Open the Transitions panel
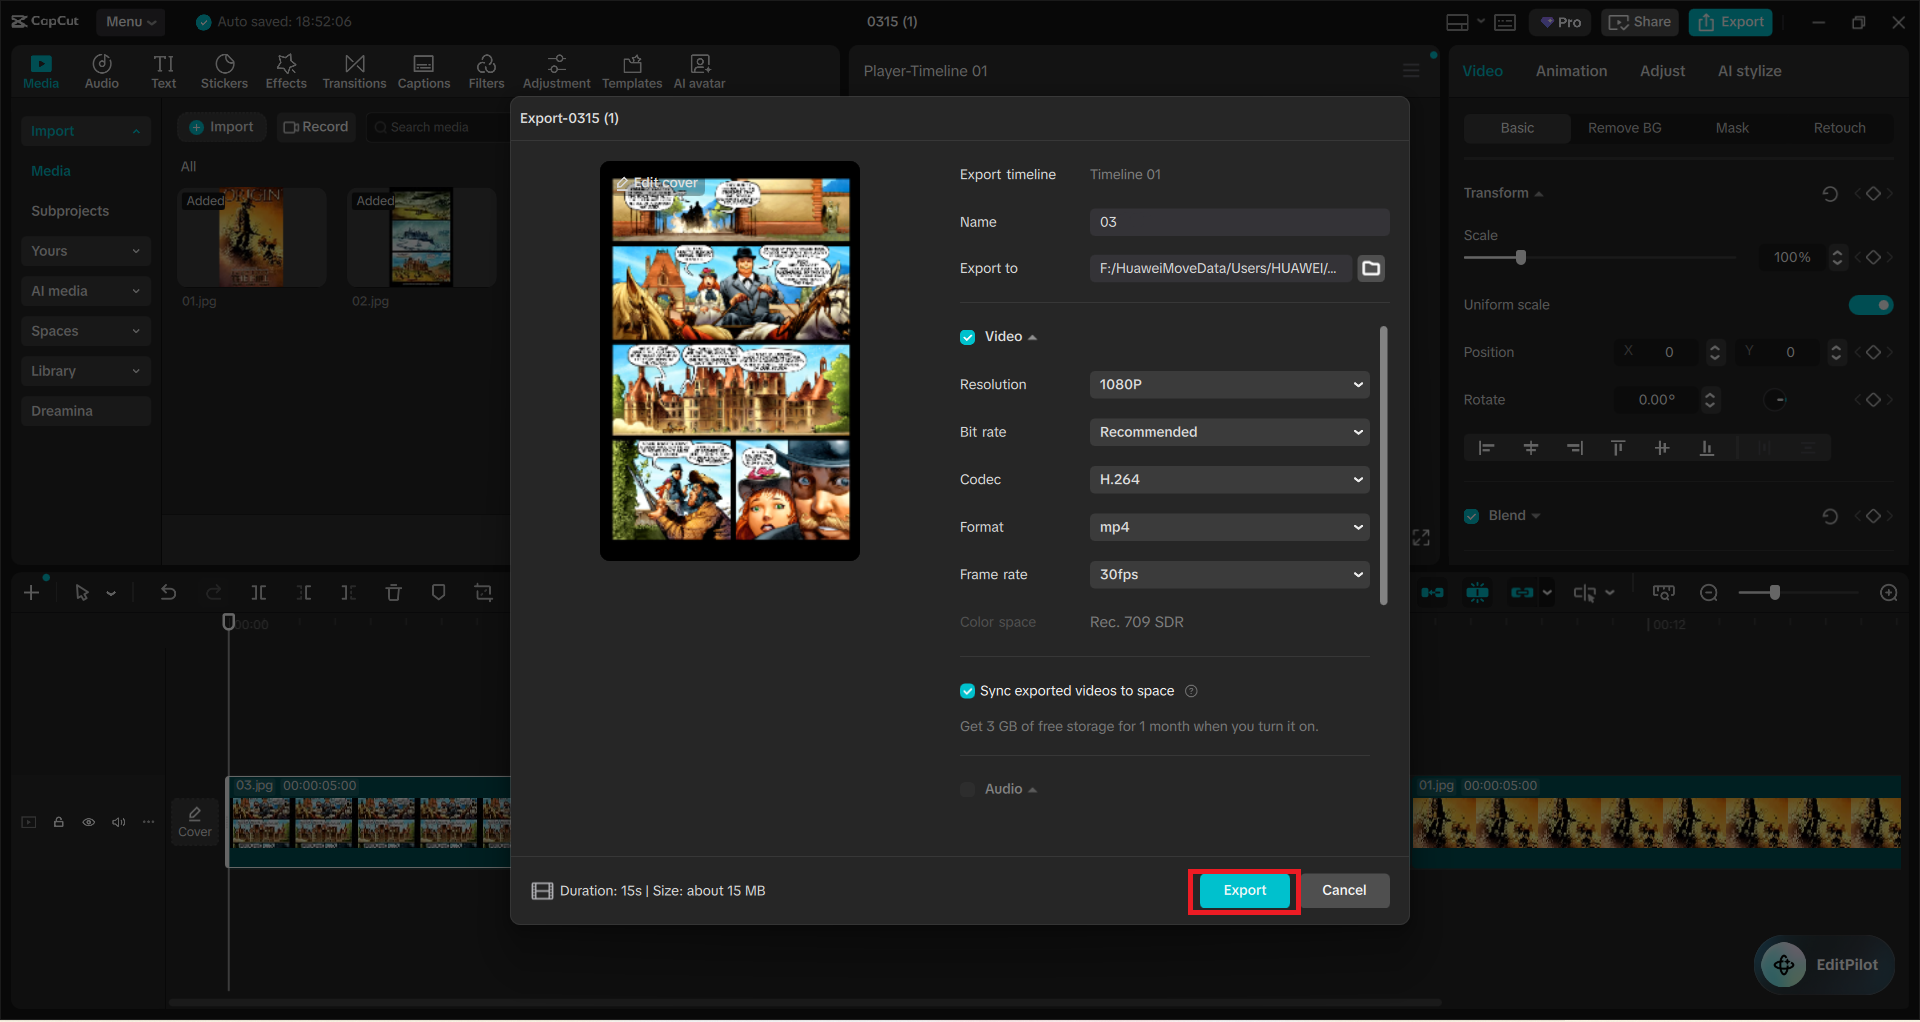1920x1022 pixels. (x=354, y=70)
